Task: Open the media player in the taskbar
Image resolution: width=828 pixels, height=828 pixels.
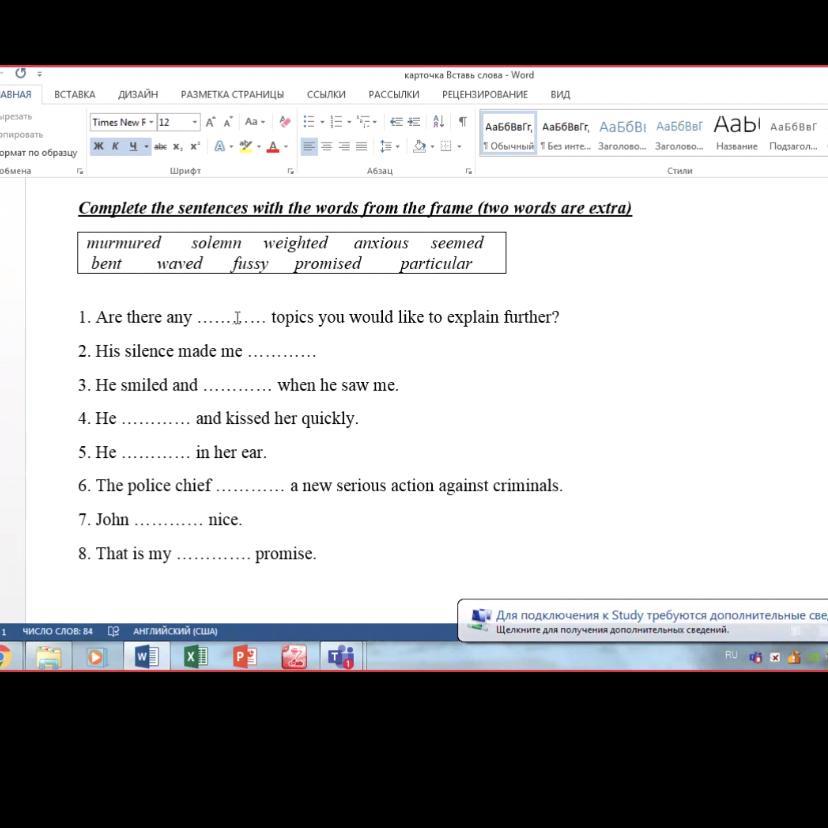Action: tap(96, 657)
